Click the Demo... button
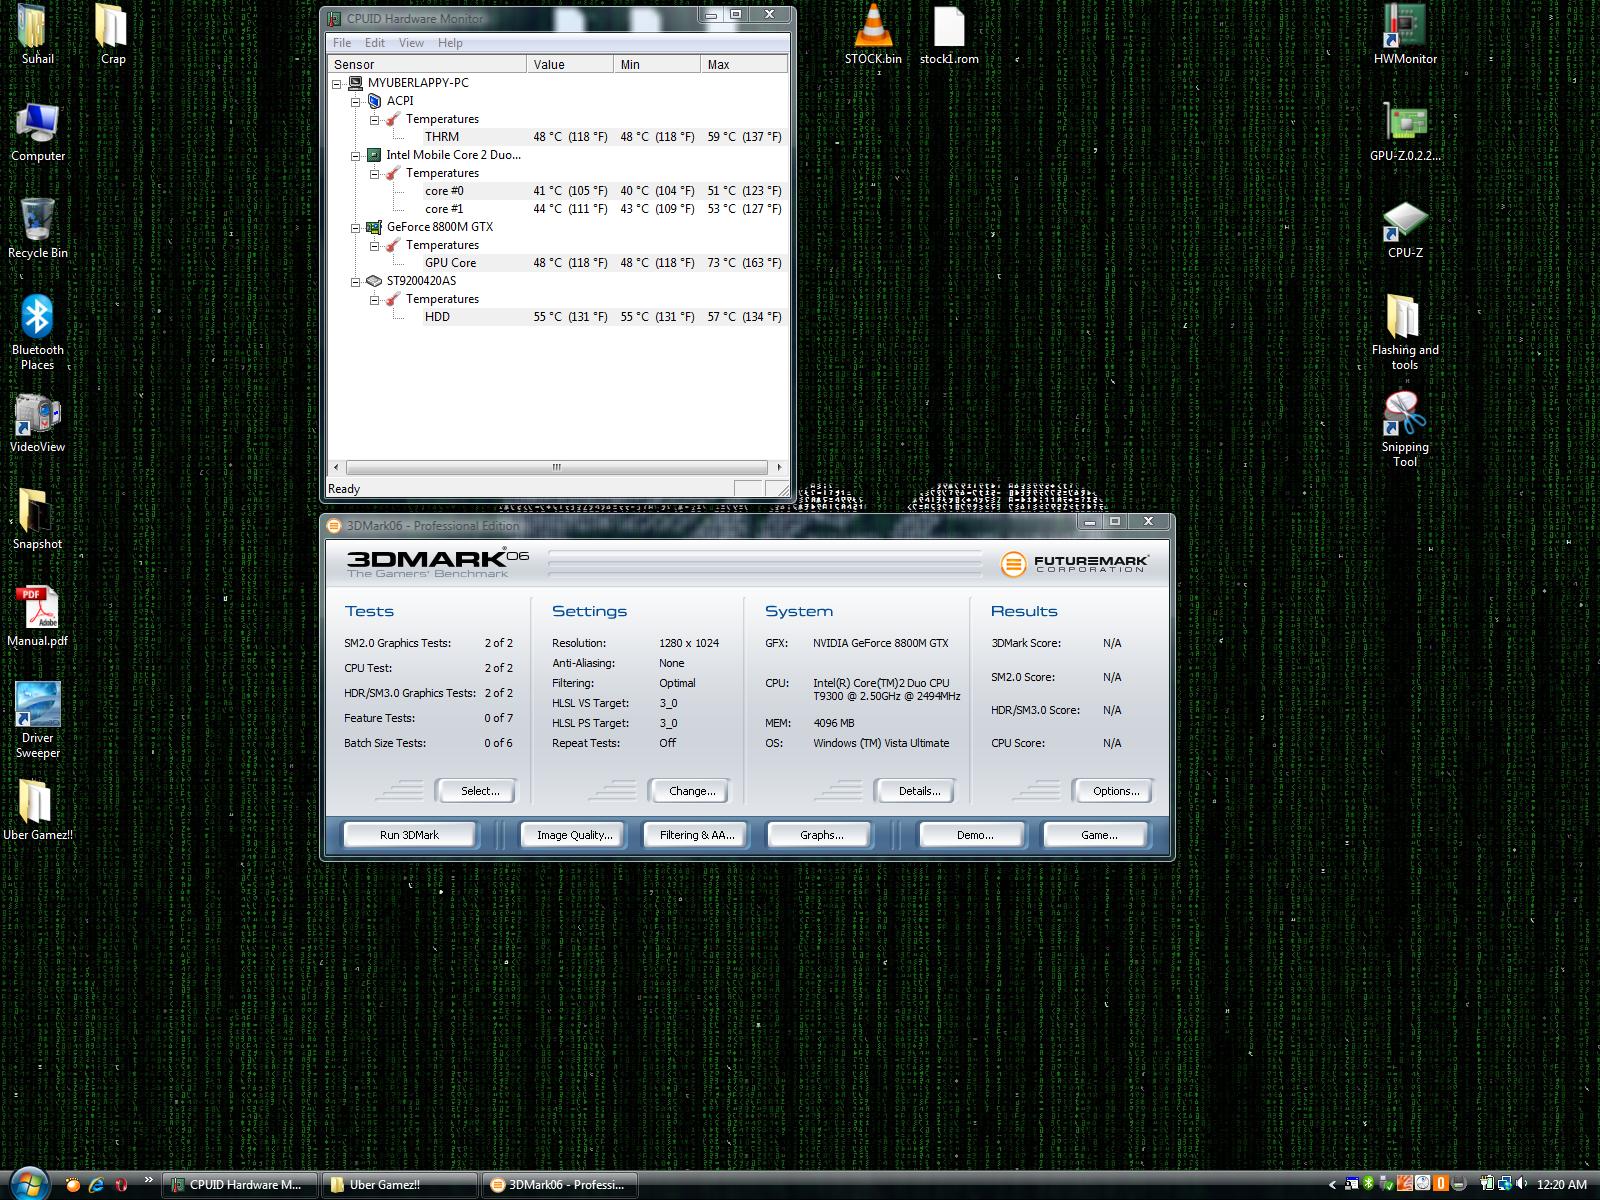This screenshot has width=1600, height=1200. (974, 835)
